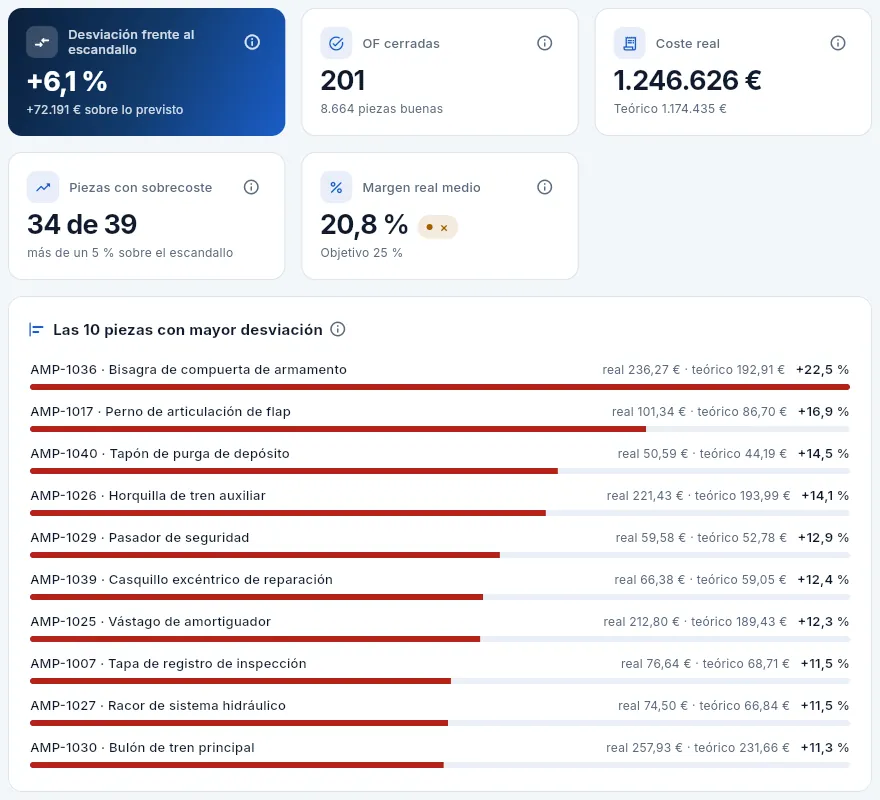
Task: Select AMP-1026 · Horquilla de tren auxiliar
Action: click(x=148, y=496)
